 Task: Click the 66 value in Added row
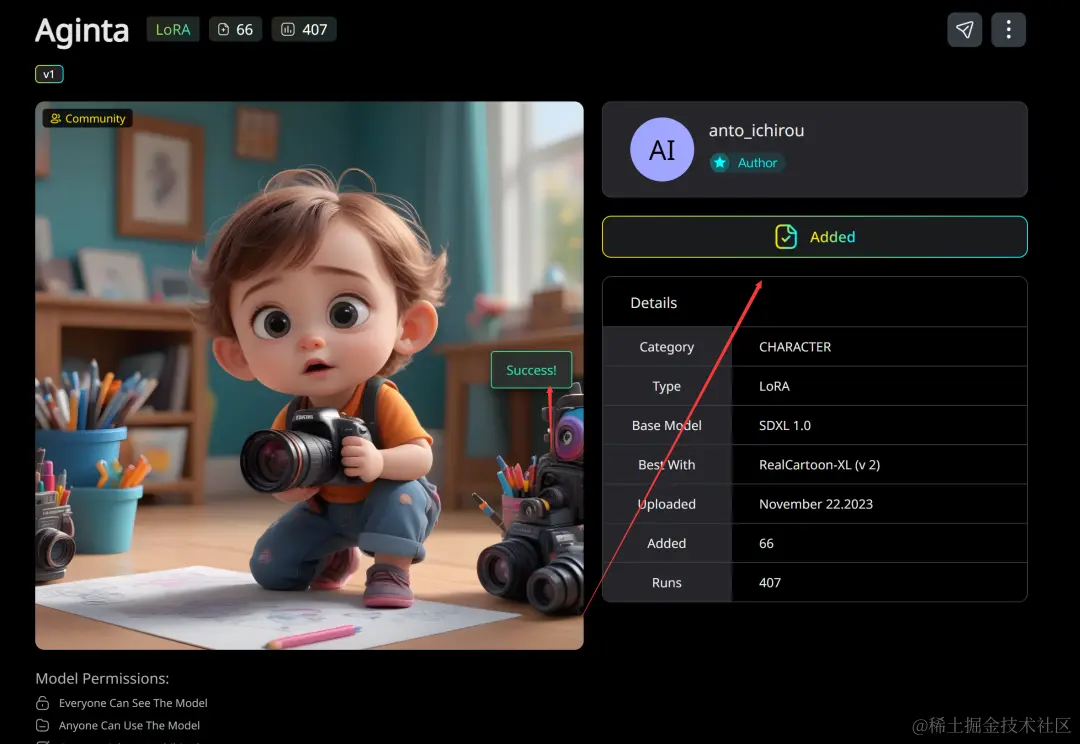pyautogui.click(x=766, y=544)
